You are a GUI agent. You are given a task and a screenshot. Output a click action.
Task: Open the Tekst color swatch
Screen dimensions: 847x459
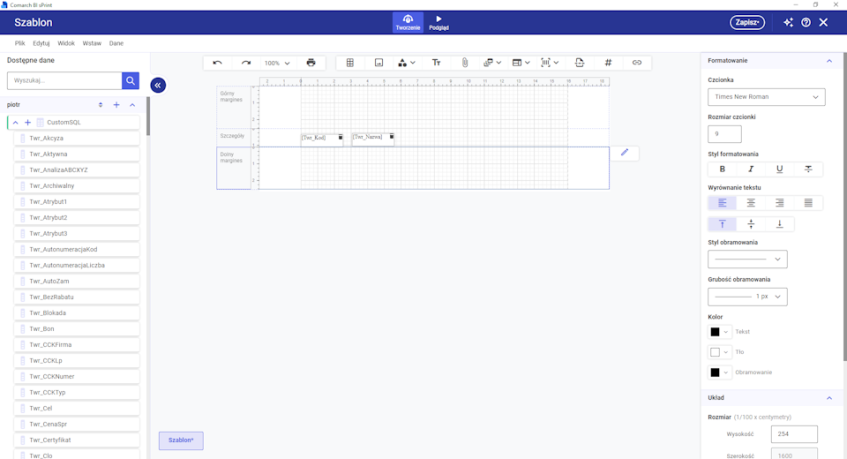pos(719,332)
